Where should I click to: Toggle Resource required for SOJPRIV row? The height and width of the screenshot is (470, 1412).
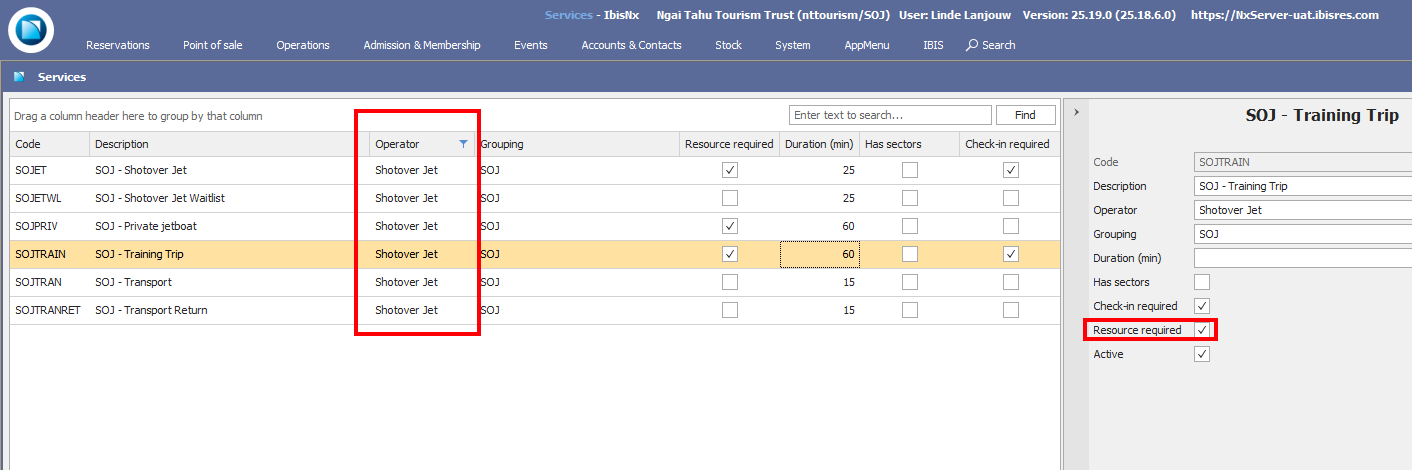pos(730,226)
